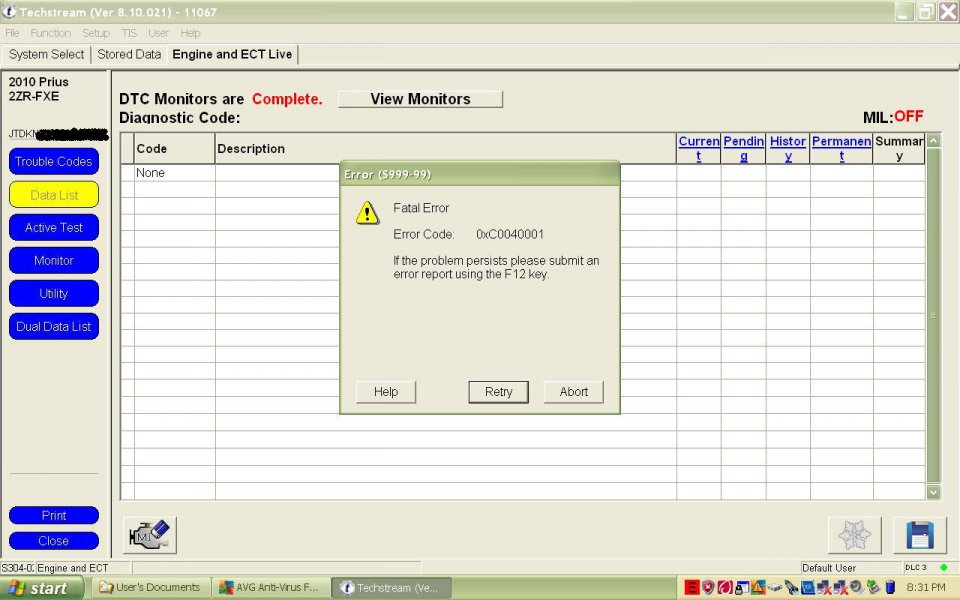
Task: Click the AVG colored tray icon
Action: point(758,588)
